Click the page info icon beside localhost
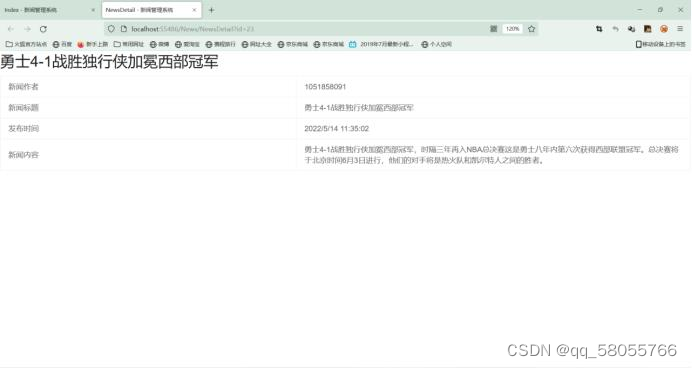 click(124, 29)
